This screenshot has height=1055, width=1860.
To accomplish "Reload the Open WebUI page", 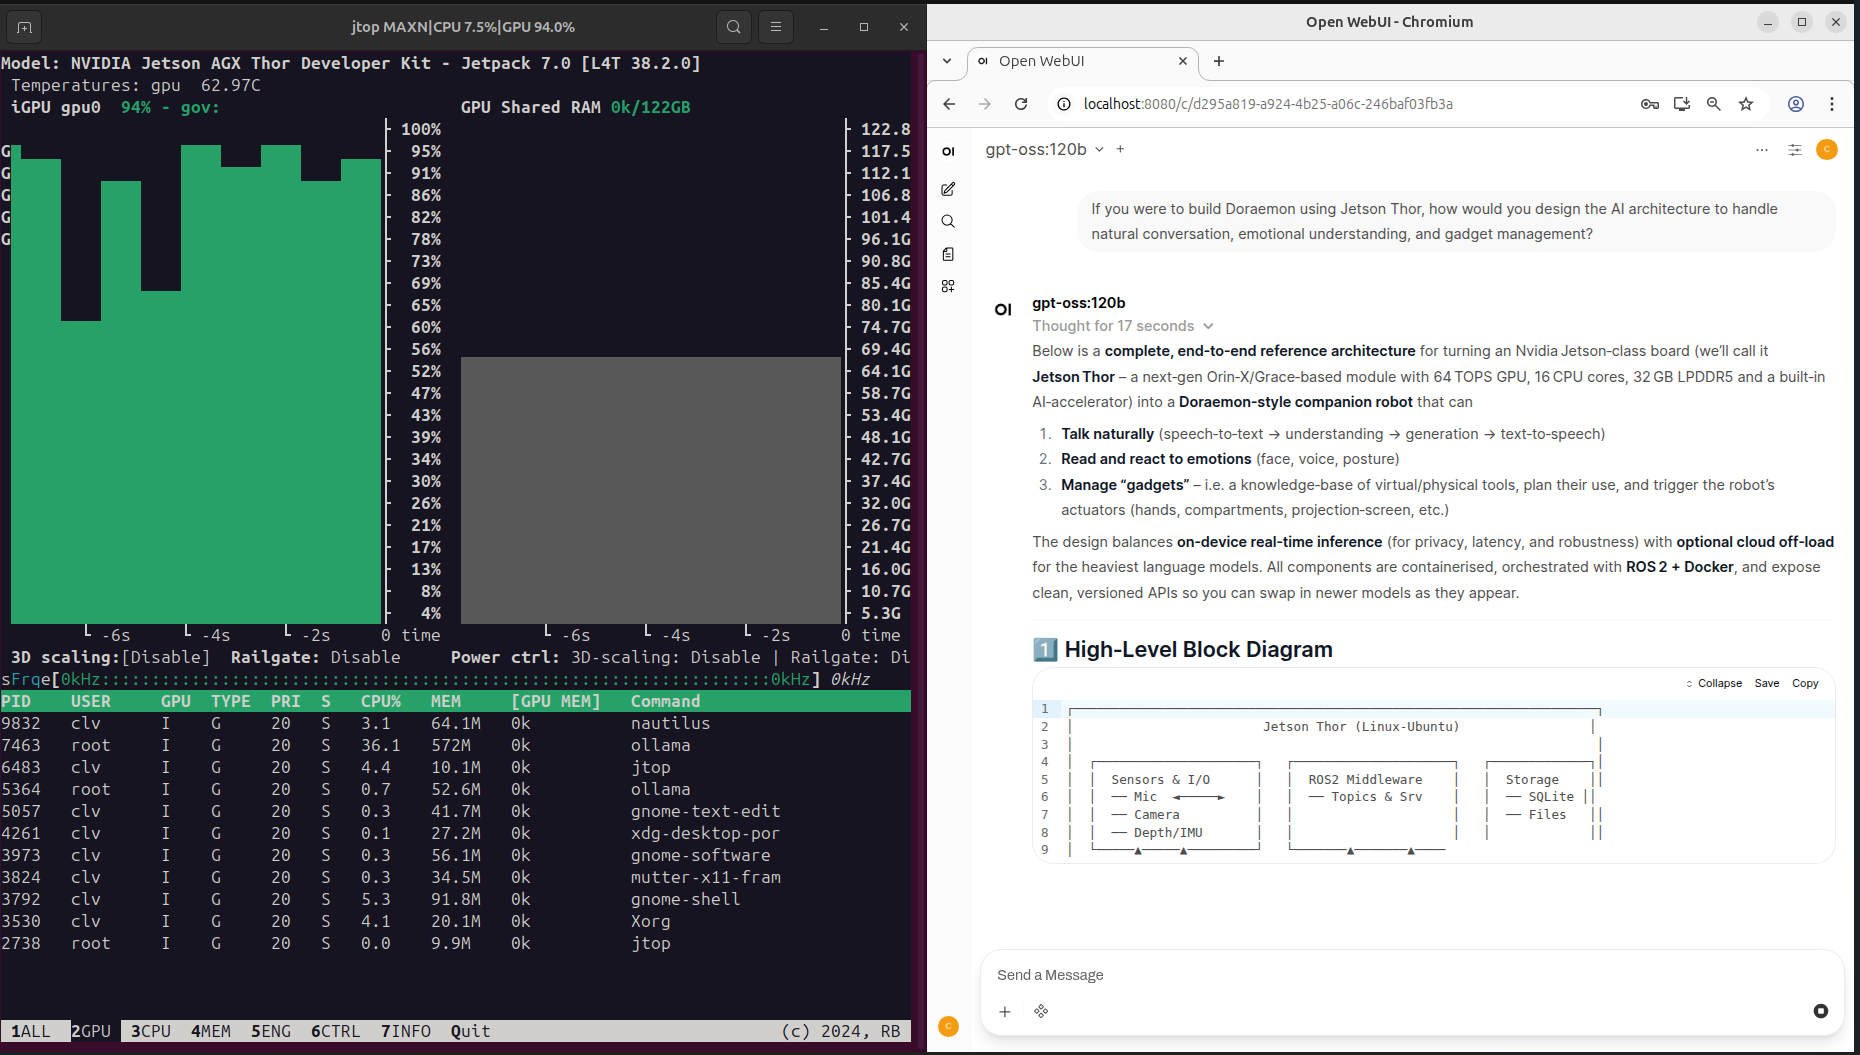I will point(1021,104).
